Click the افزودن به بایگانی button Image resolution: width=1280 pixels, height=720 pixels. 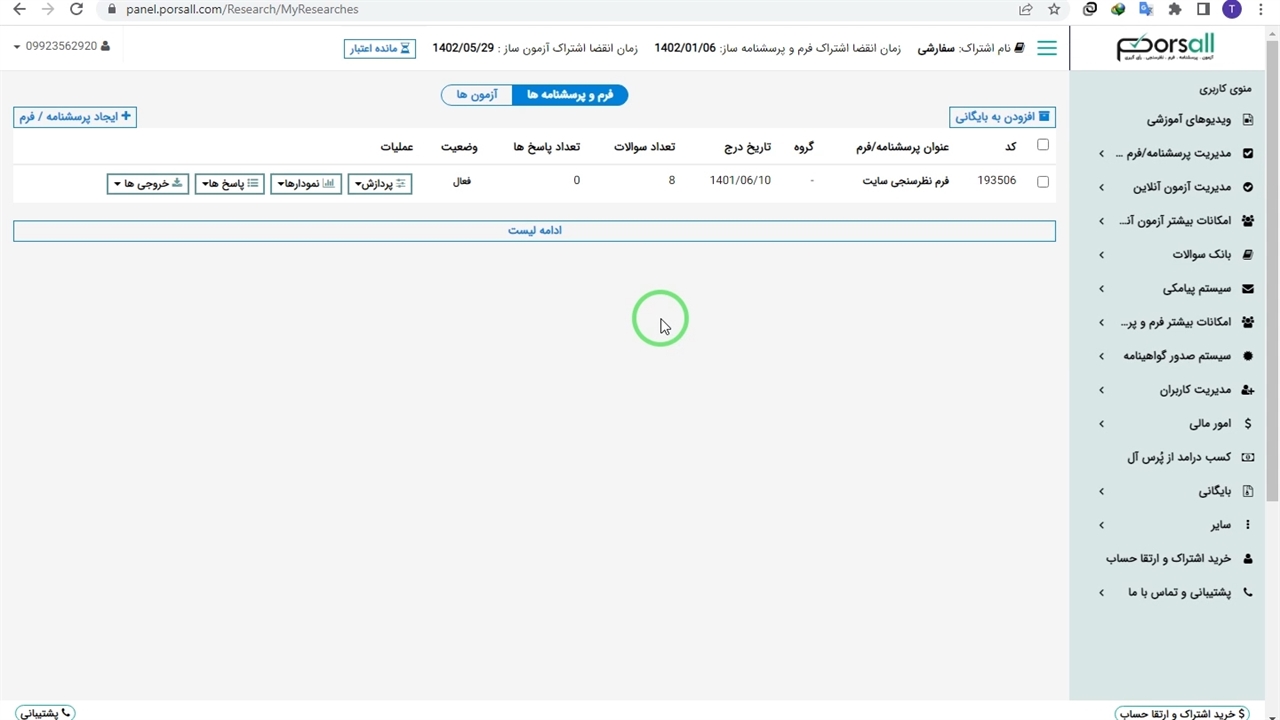pos(1002,117)
